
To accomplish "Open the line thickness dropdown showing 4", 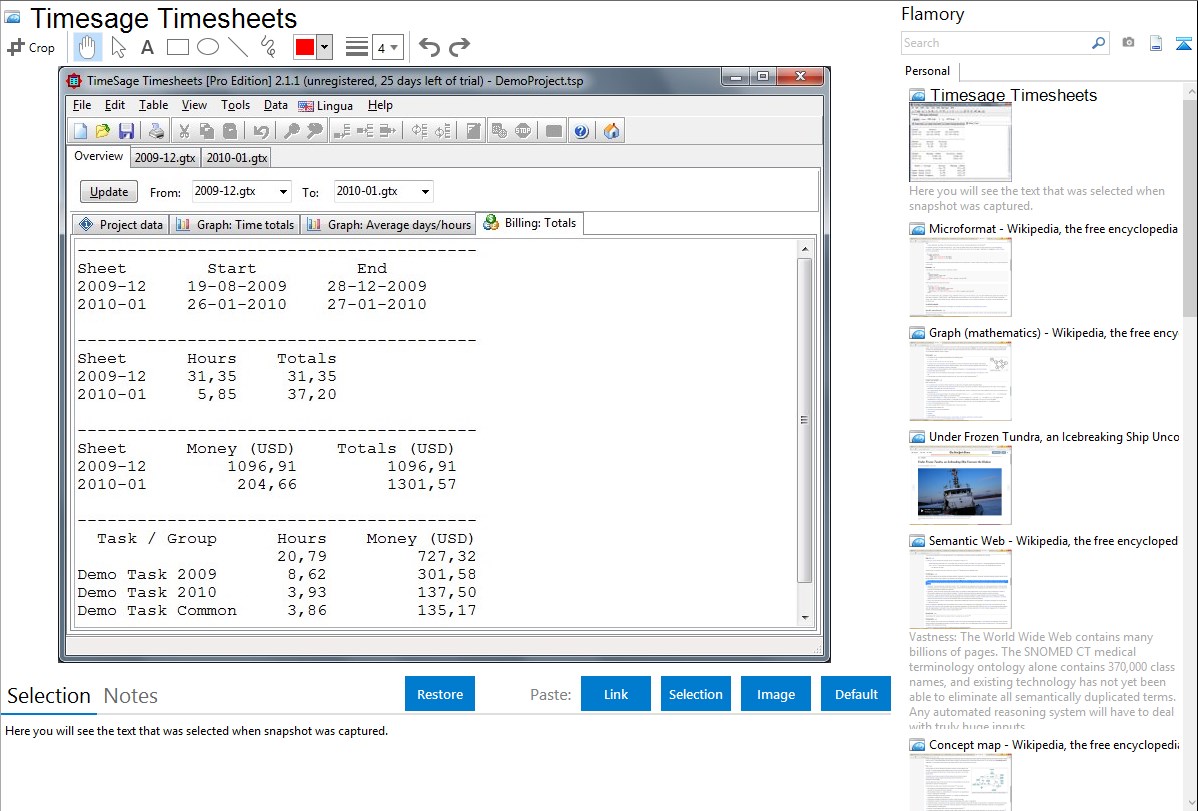I will click(387, 48).
